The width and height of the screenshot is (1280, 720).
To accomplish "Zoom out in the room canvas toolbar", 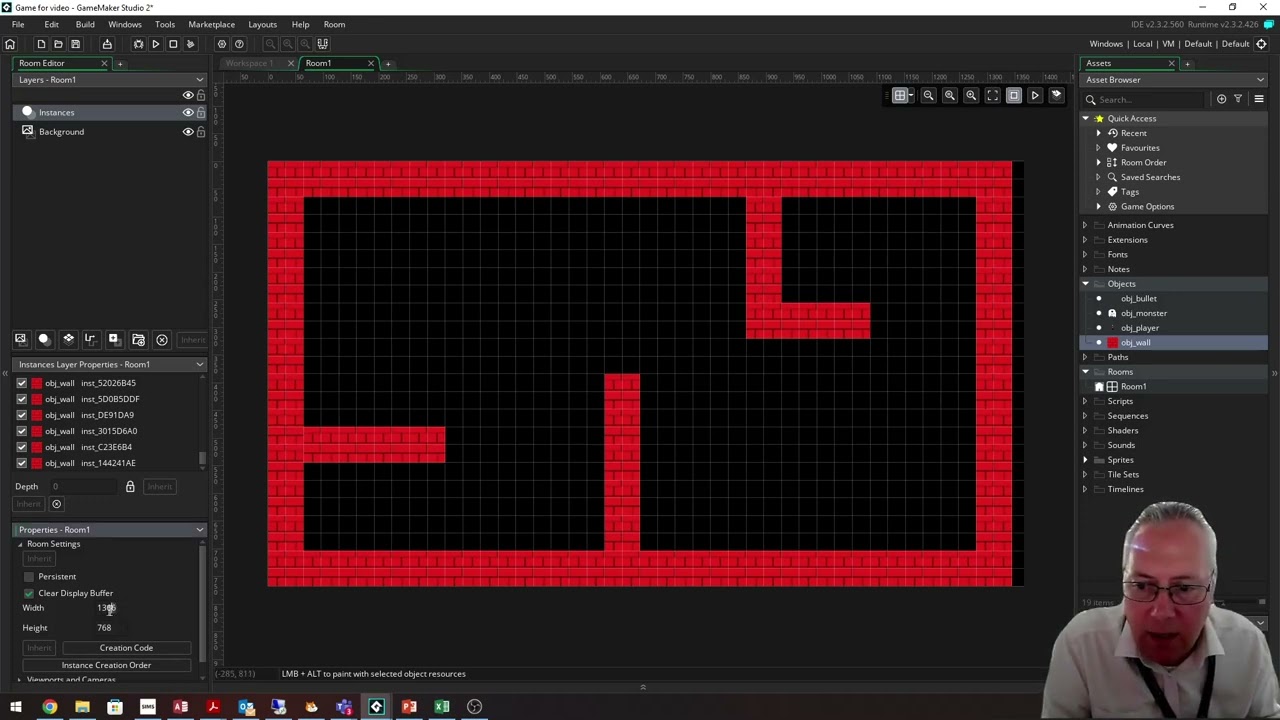I will point(928,96).
